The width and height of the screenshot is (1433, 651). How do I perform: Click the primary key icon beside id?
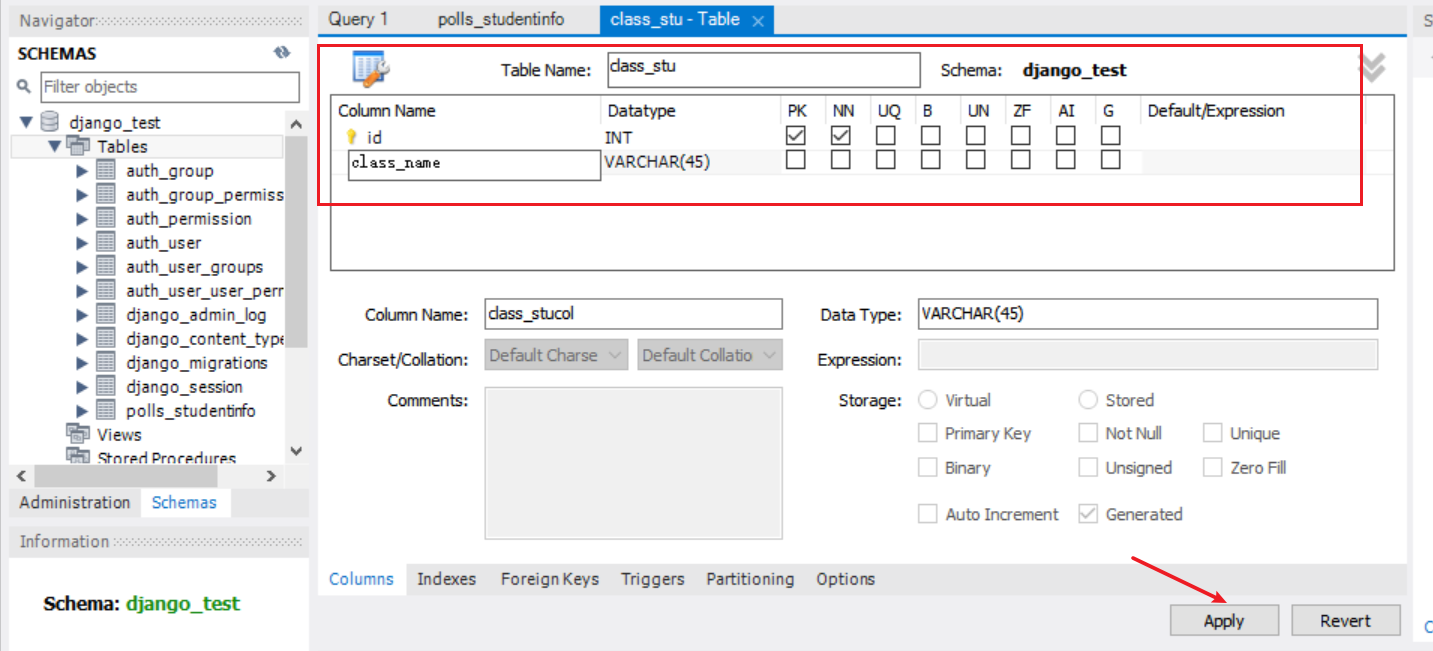pos(351,137)
